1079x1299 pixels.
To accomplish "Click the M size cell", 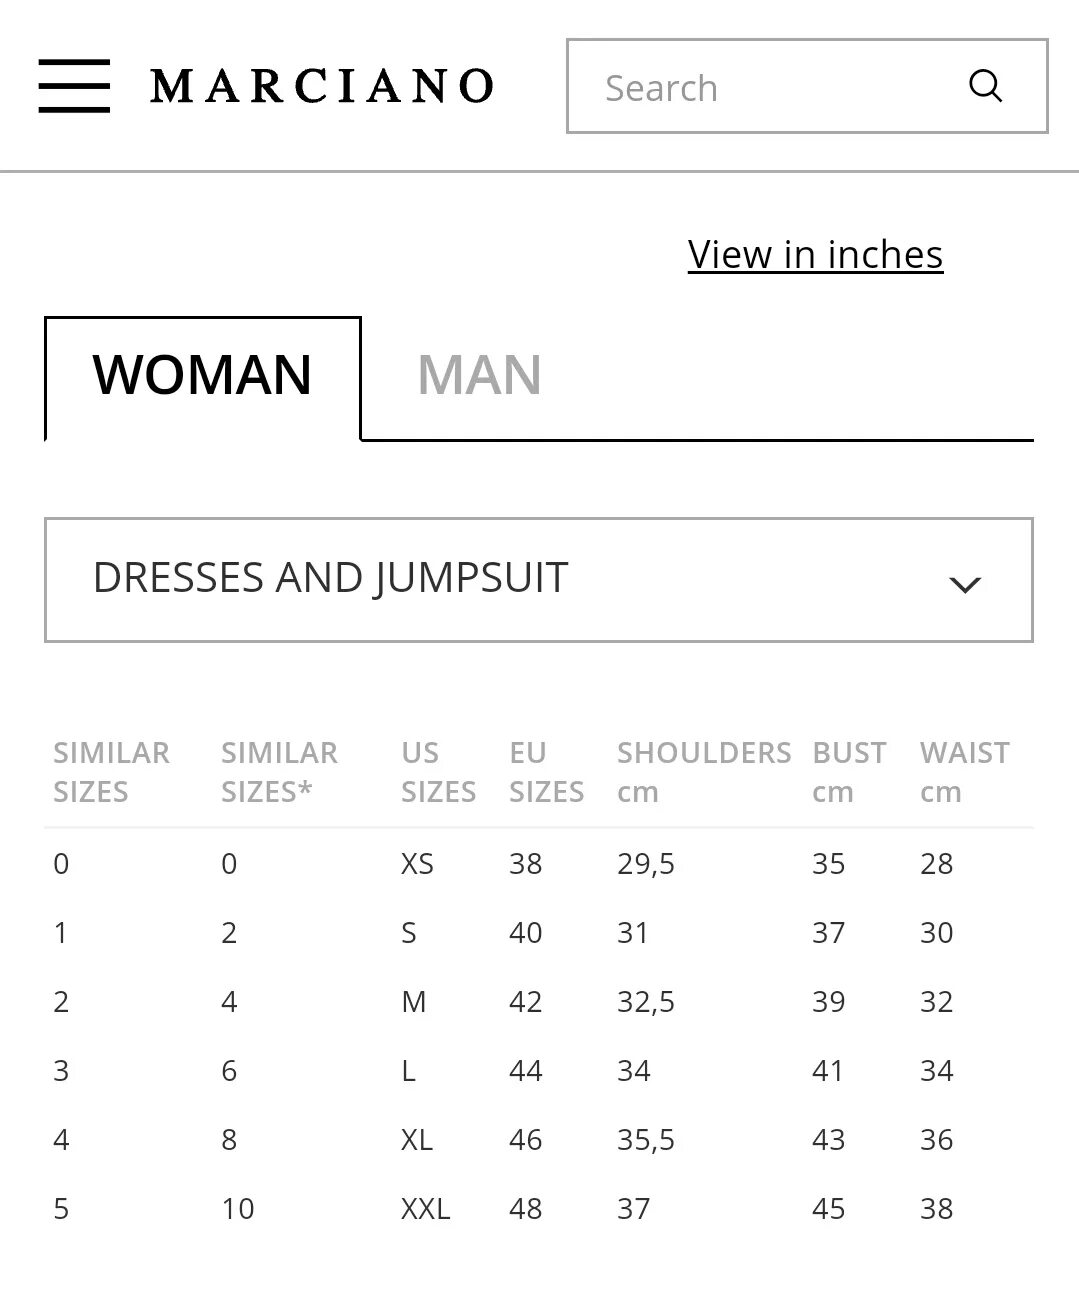I will [x=413, y=1001].
